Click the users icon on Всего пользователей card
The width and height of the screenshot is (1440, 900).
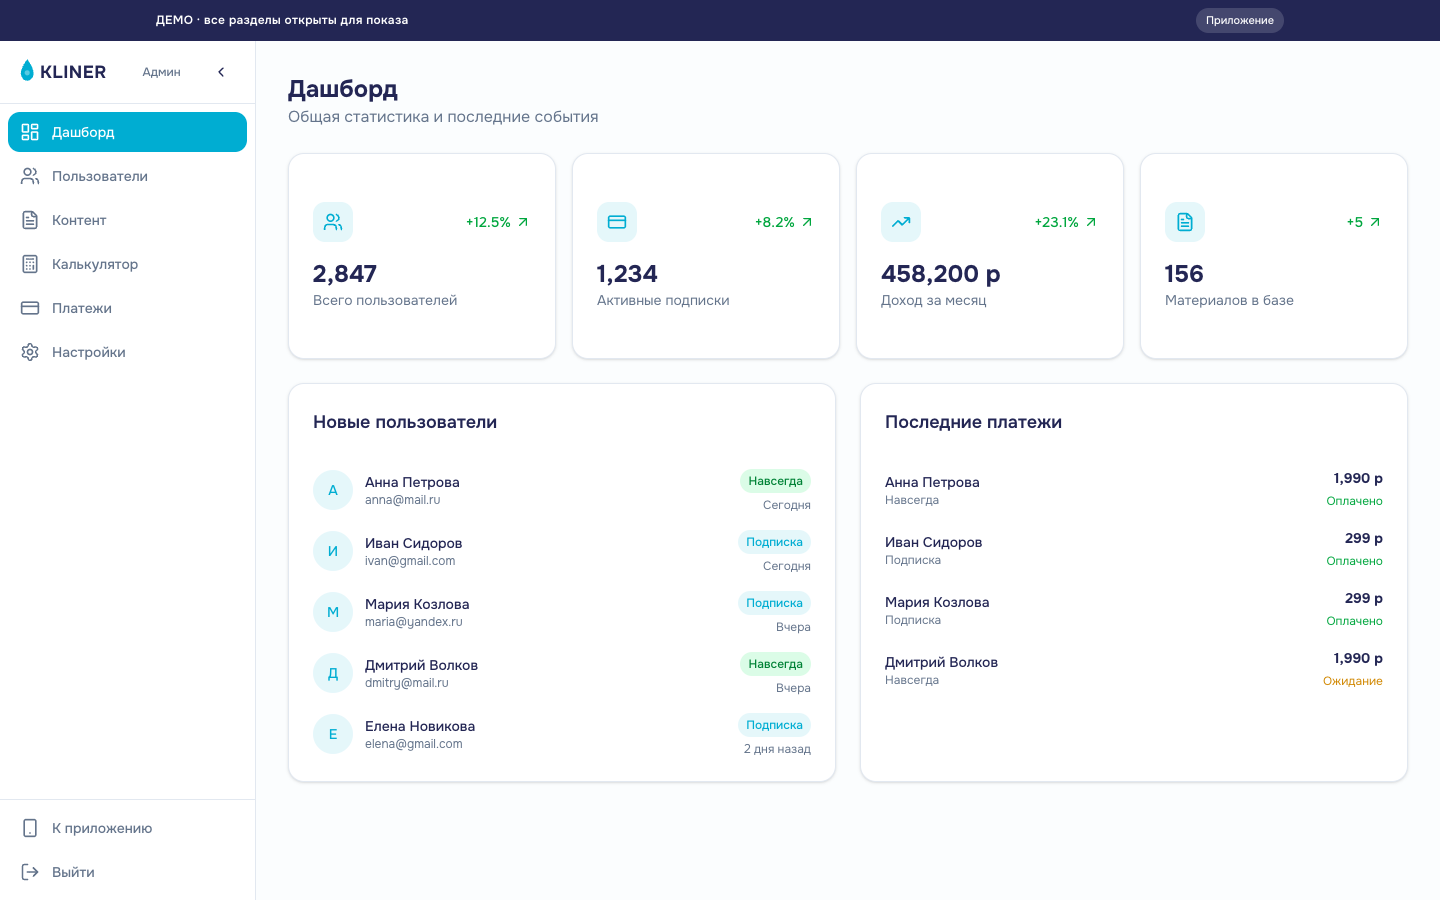pos(333,222)
